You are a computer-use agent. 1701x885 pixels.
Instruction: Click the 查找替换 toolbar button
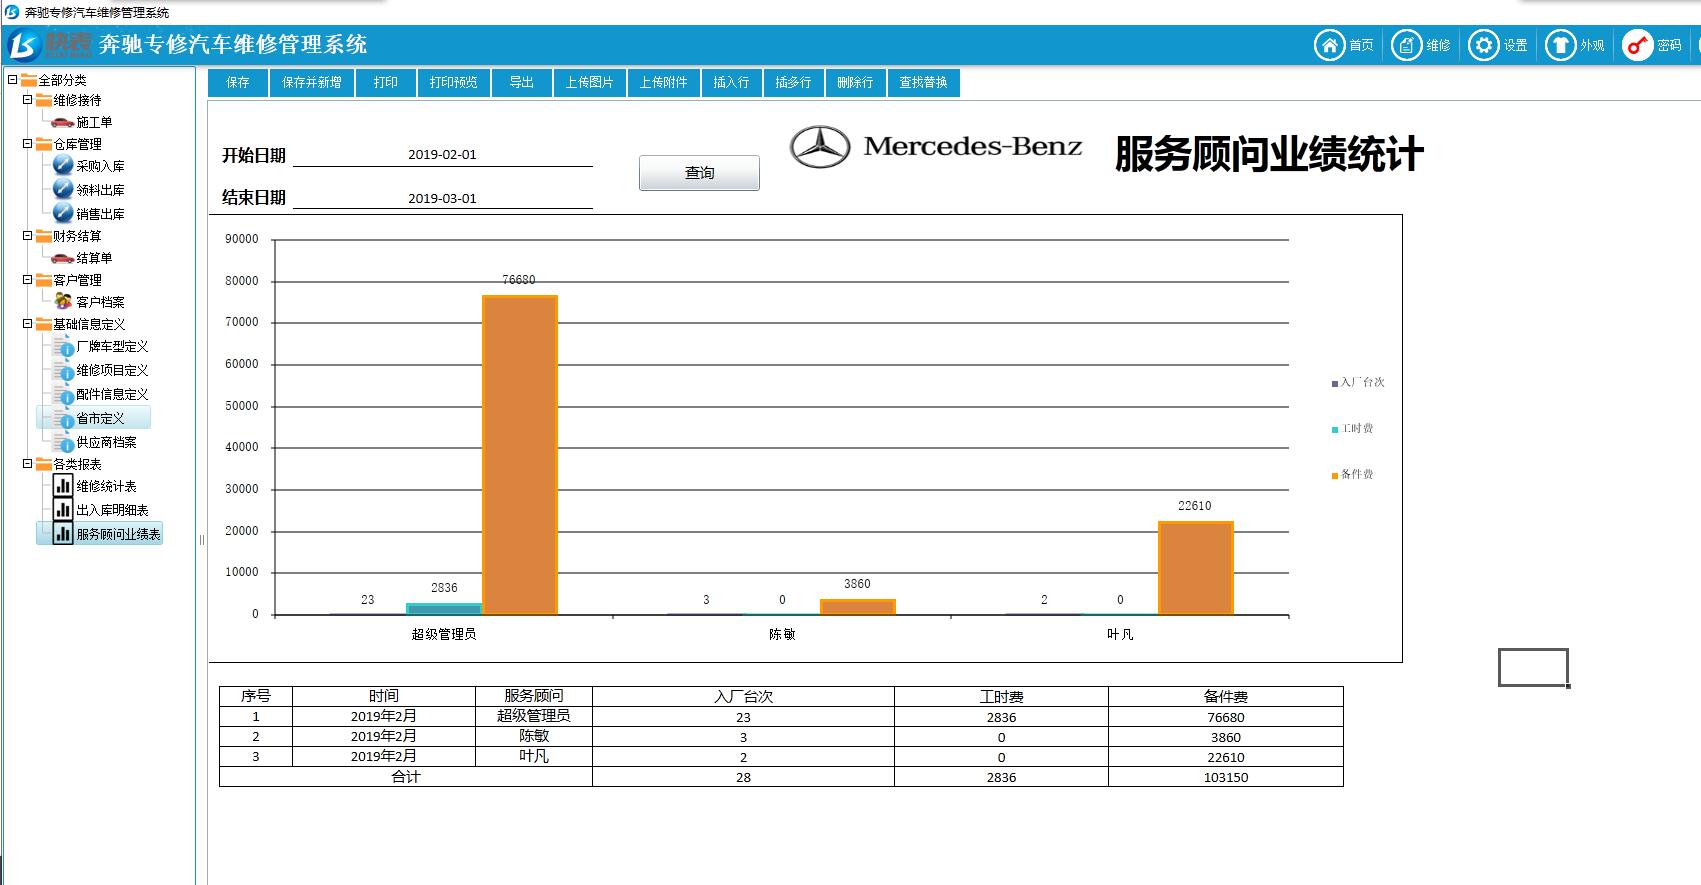click(924, 83)
